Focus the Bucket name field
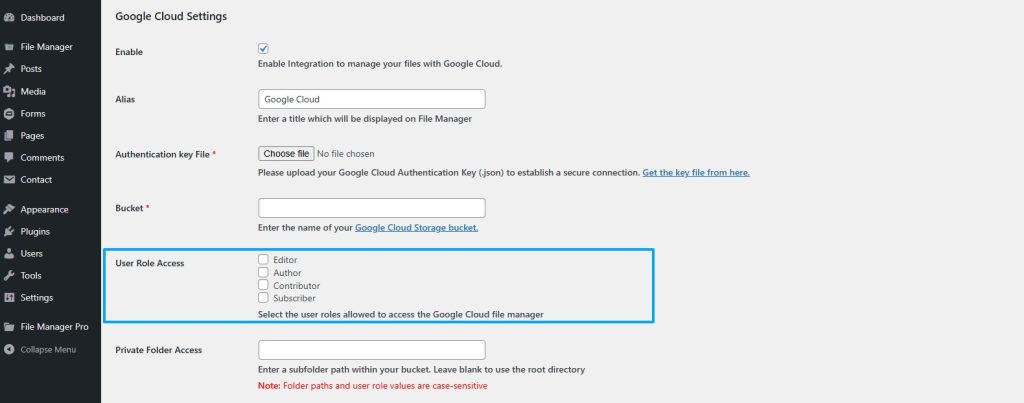The image size is (1024, 403). 372,208
